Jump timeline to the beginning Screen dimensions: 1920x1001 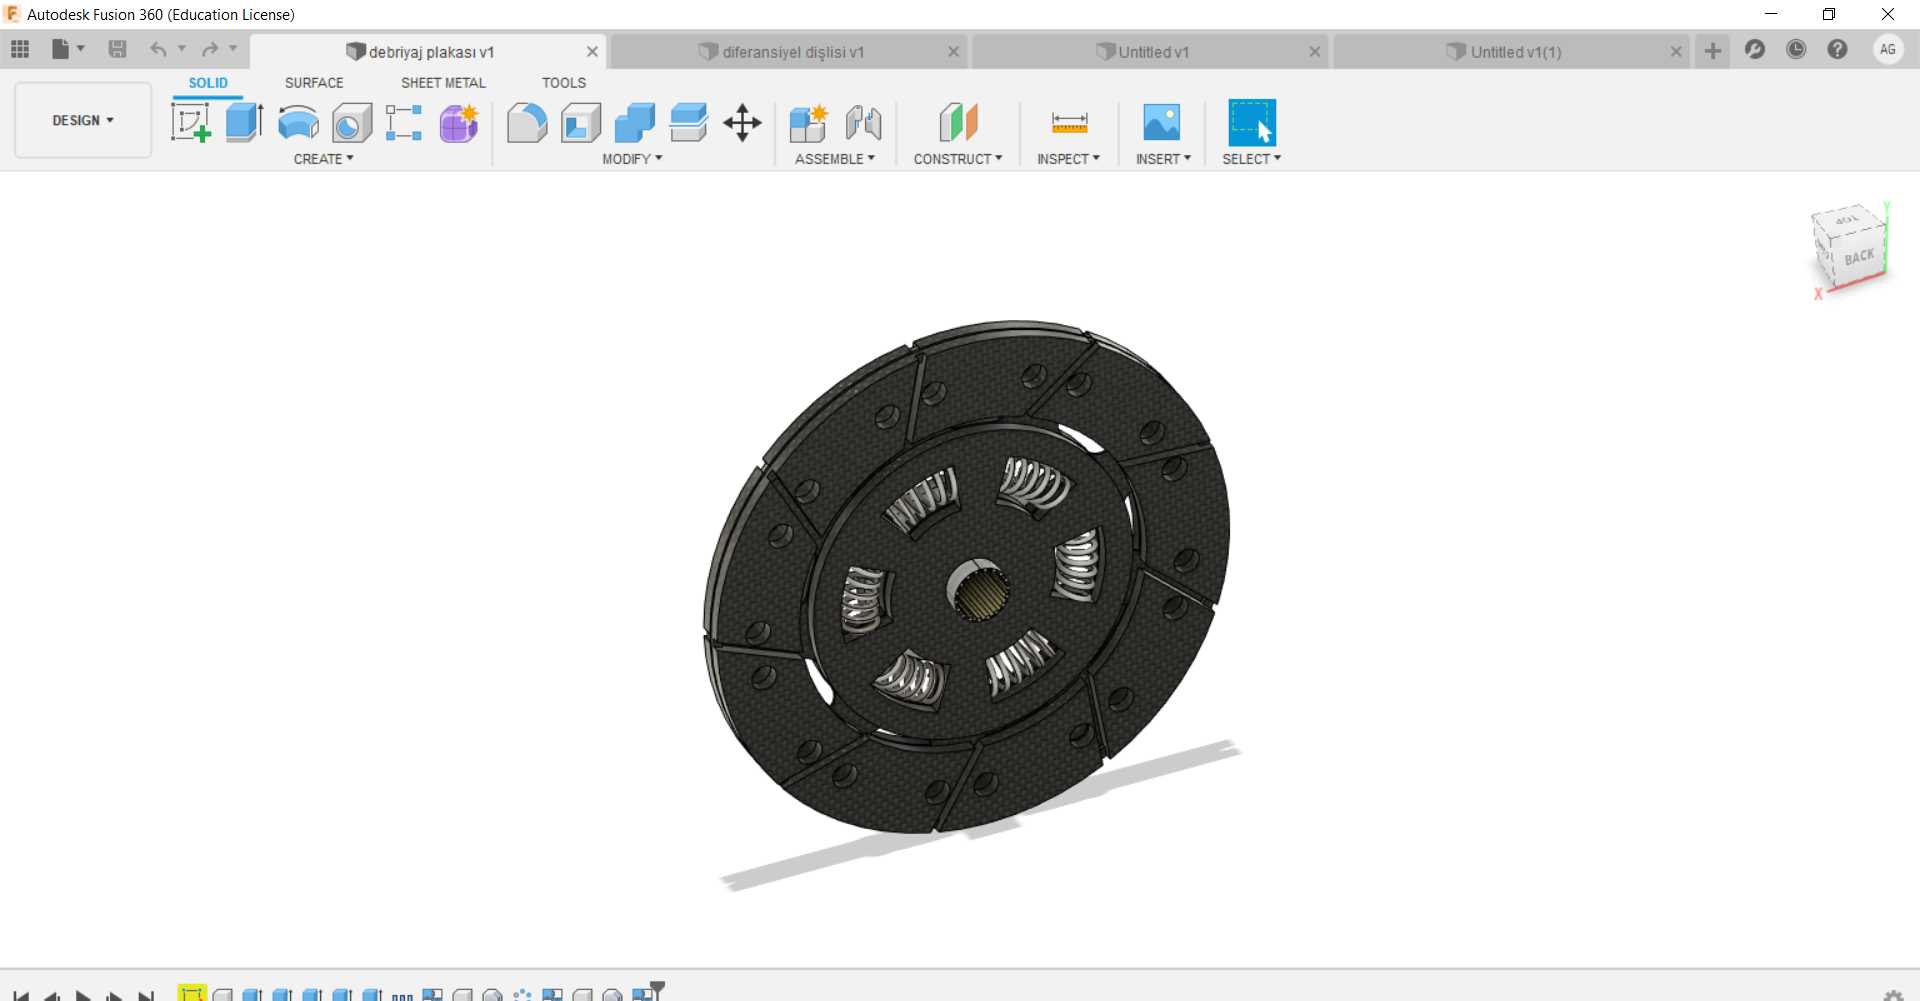pyautogui.click(x=21, y=996)
